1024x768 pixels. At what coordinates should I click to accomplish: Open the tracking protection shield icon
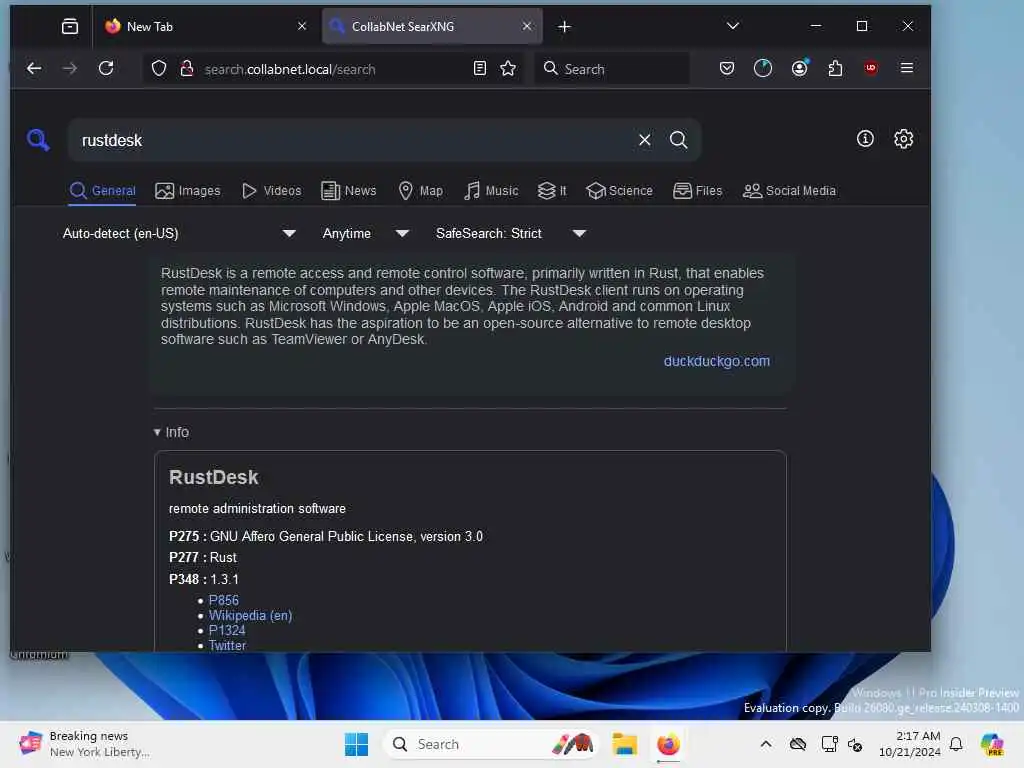[159, 69]
